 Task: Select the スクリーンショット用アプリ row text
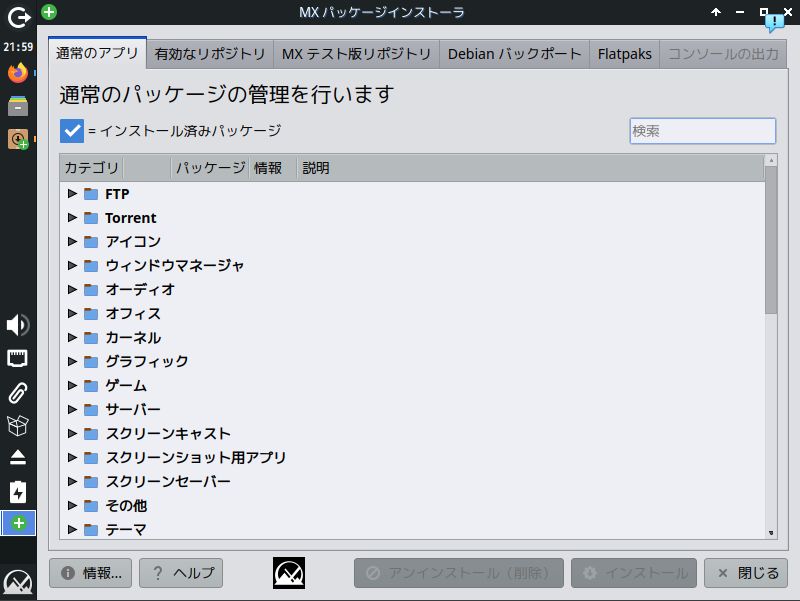pos(195,457)
